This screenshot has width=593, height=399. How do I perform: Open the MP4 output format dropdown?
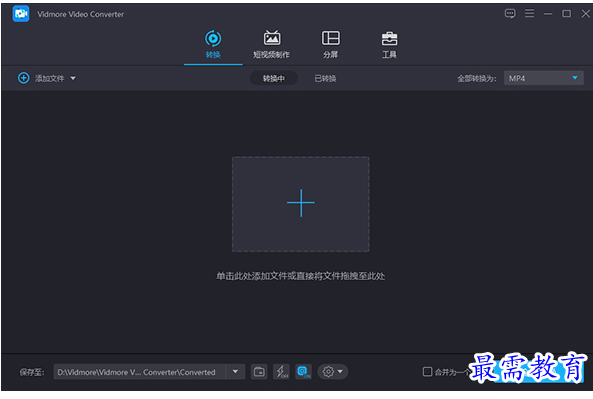[543, 78]
